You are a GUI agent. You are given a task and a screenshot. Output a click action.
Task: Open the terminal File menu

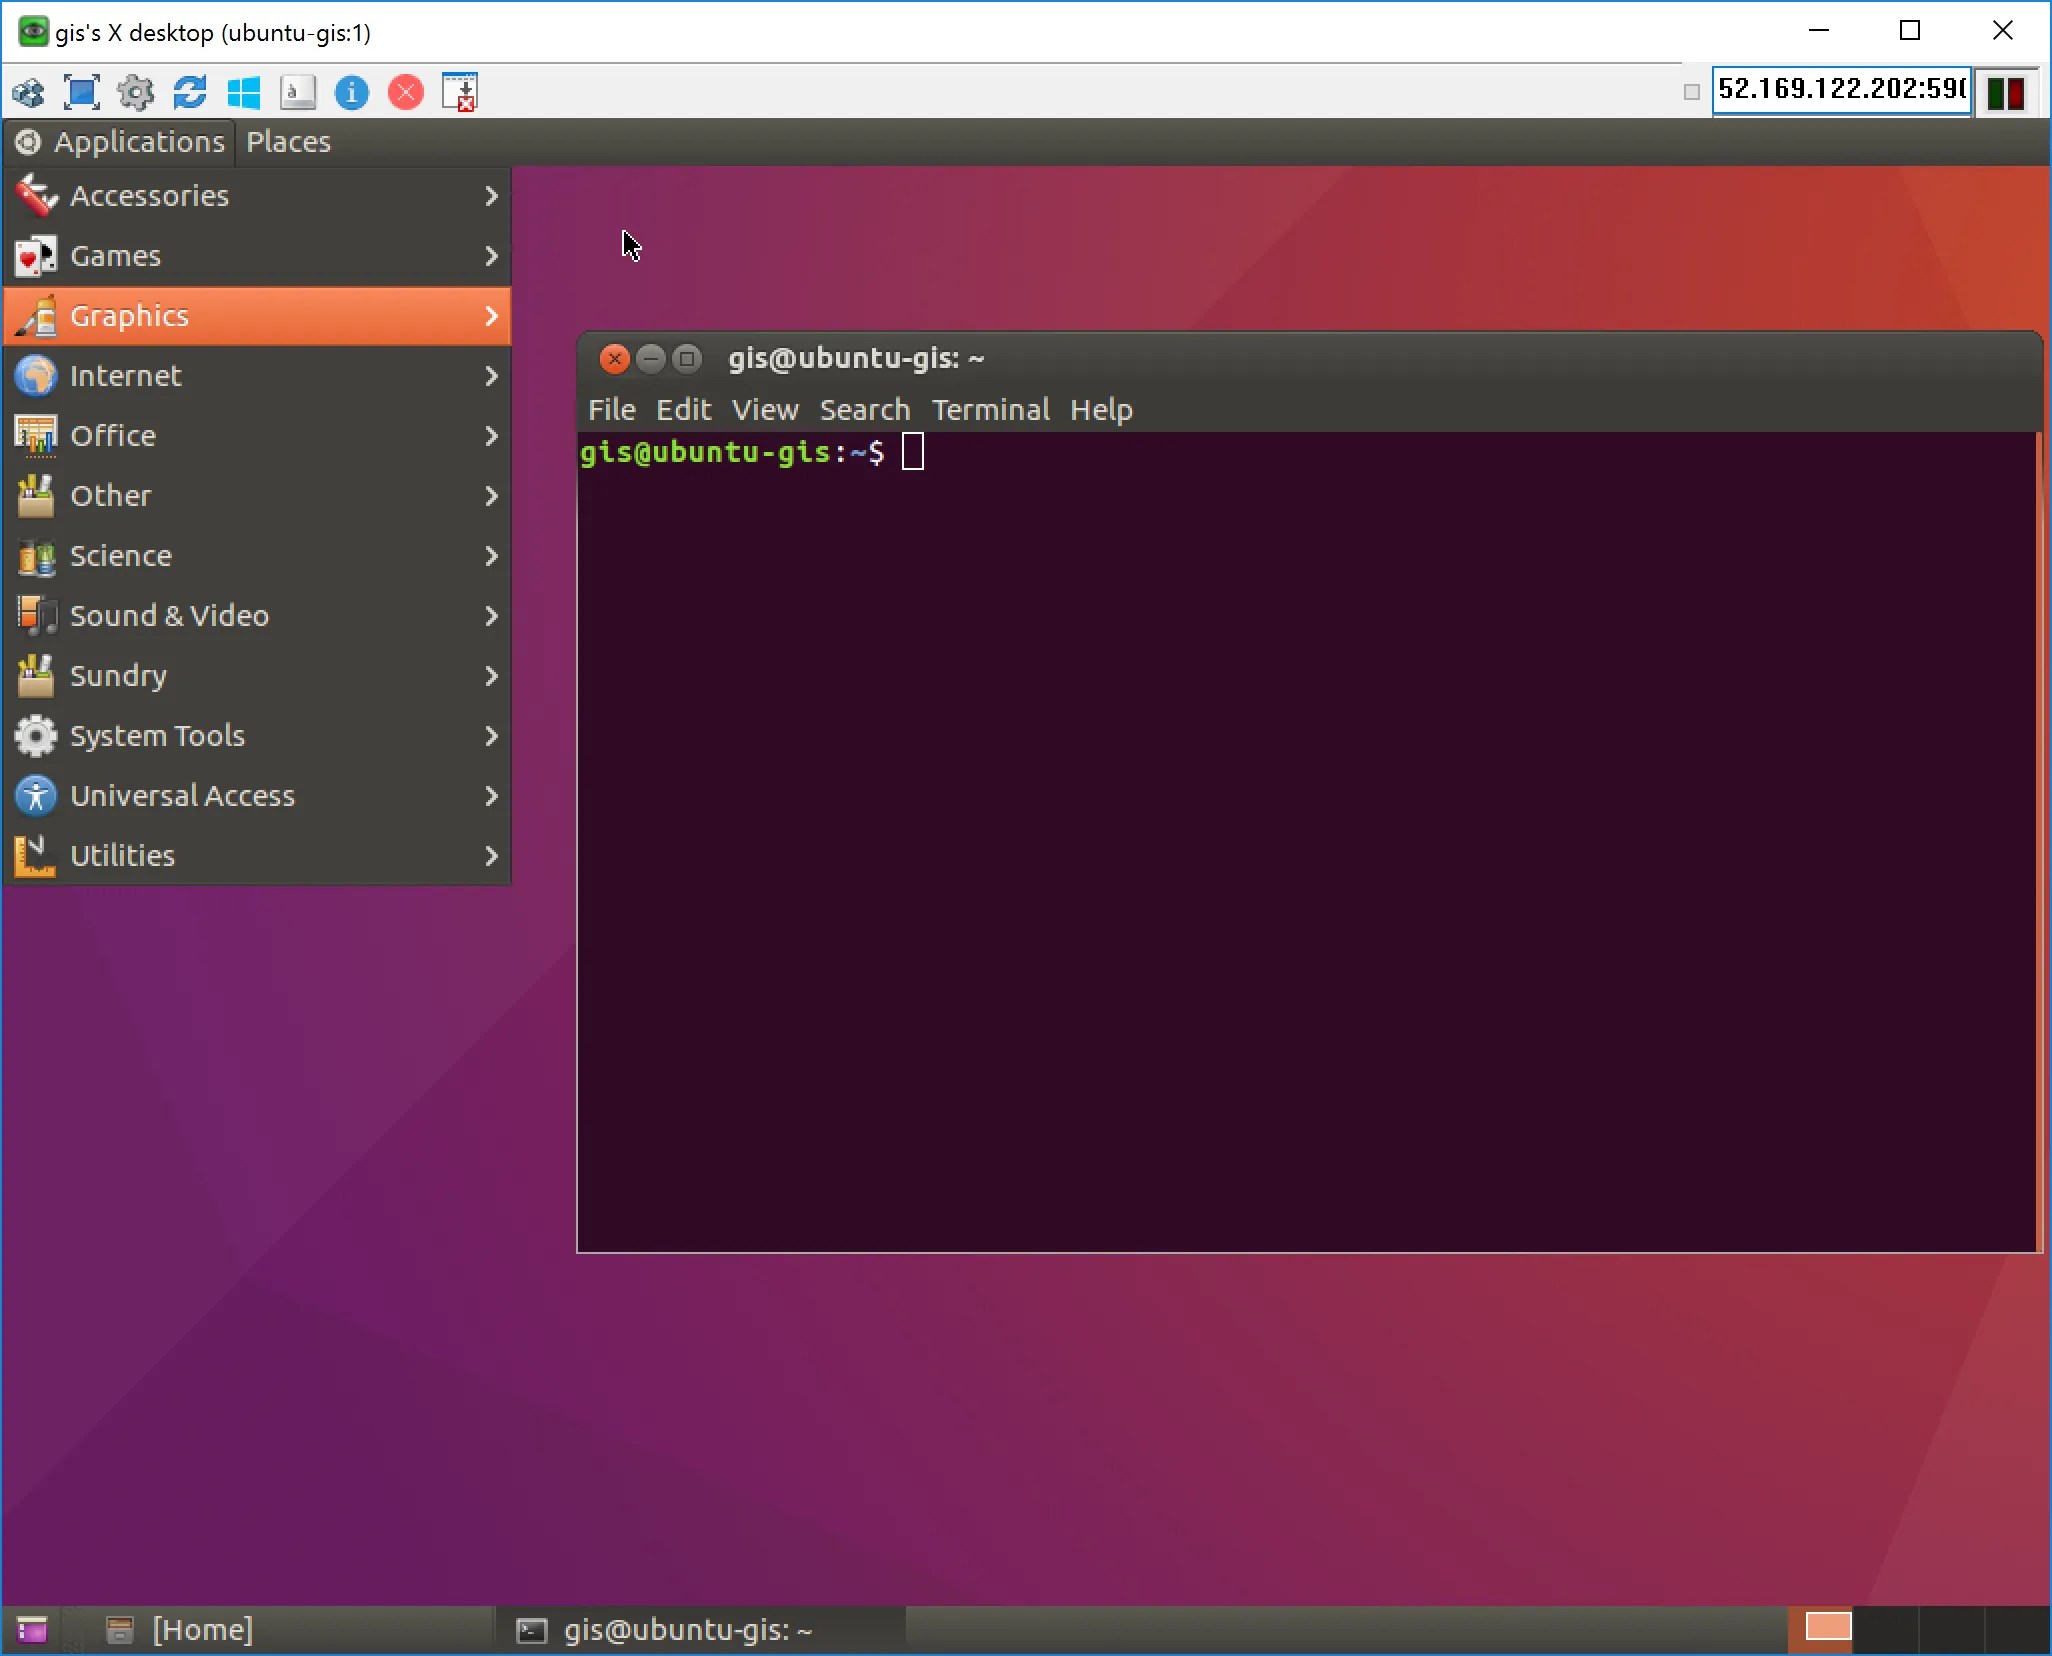click(x=612, y=410)
